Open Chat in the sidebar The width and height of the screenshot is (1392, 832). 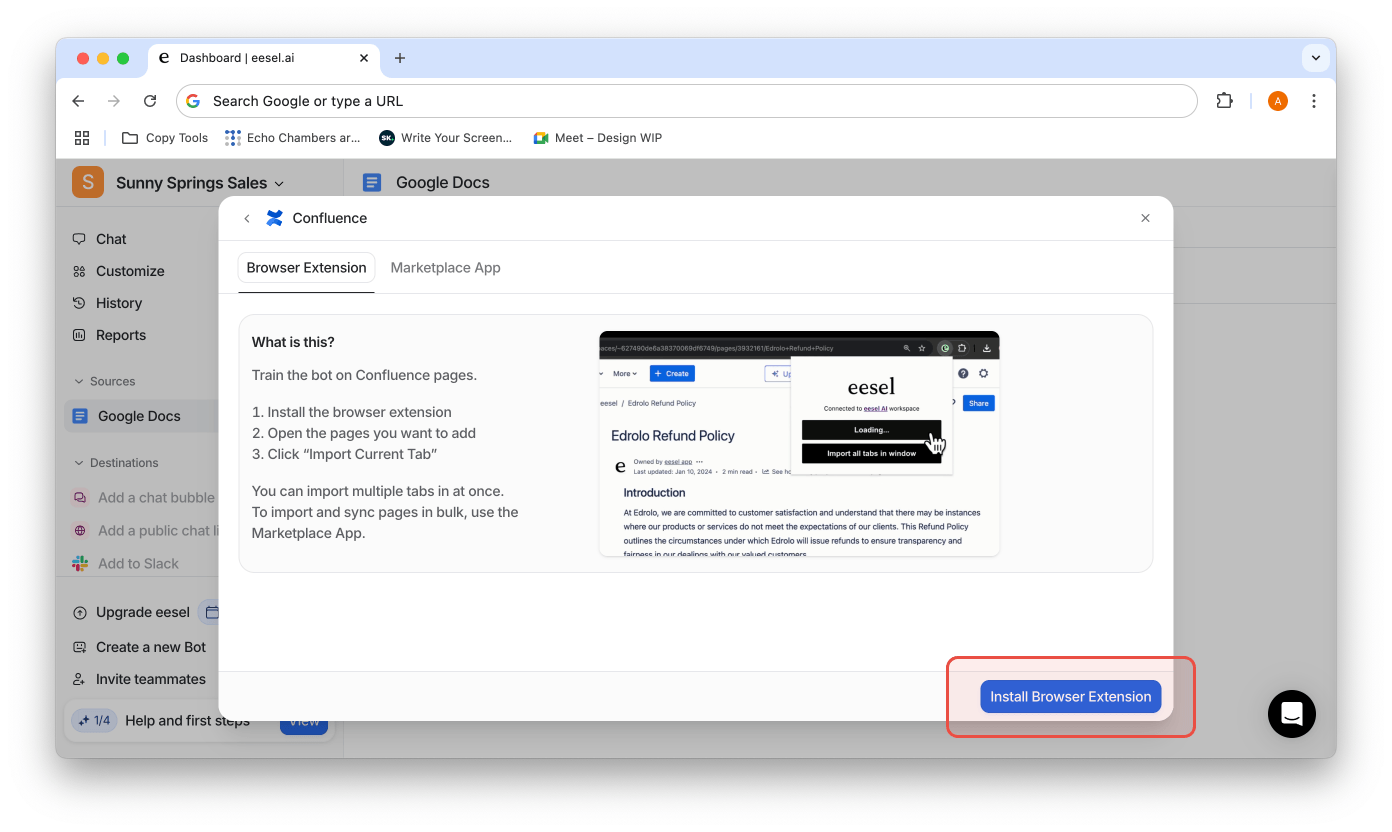click(111, 239)
